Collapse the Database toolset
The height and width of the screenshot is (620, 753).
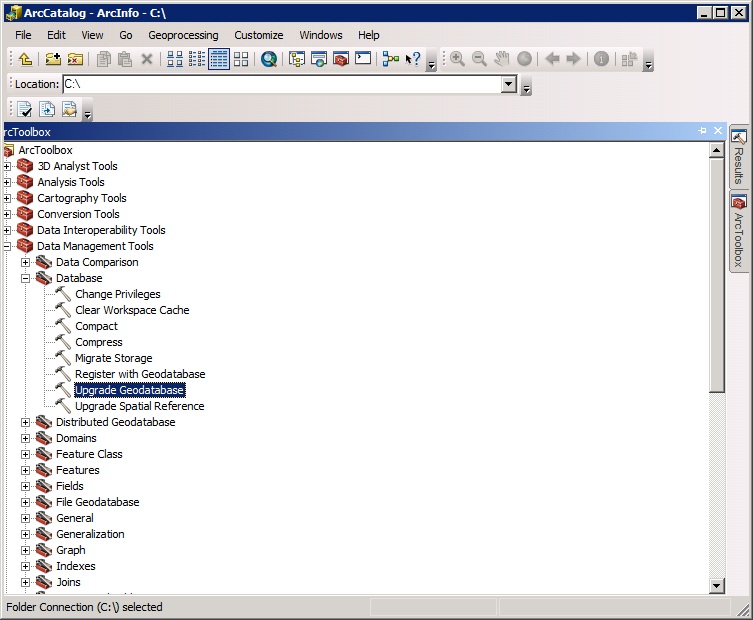(x=25, y=279)
